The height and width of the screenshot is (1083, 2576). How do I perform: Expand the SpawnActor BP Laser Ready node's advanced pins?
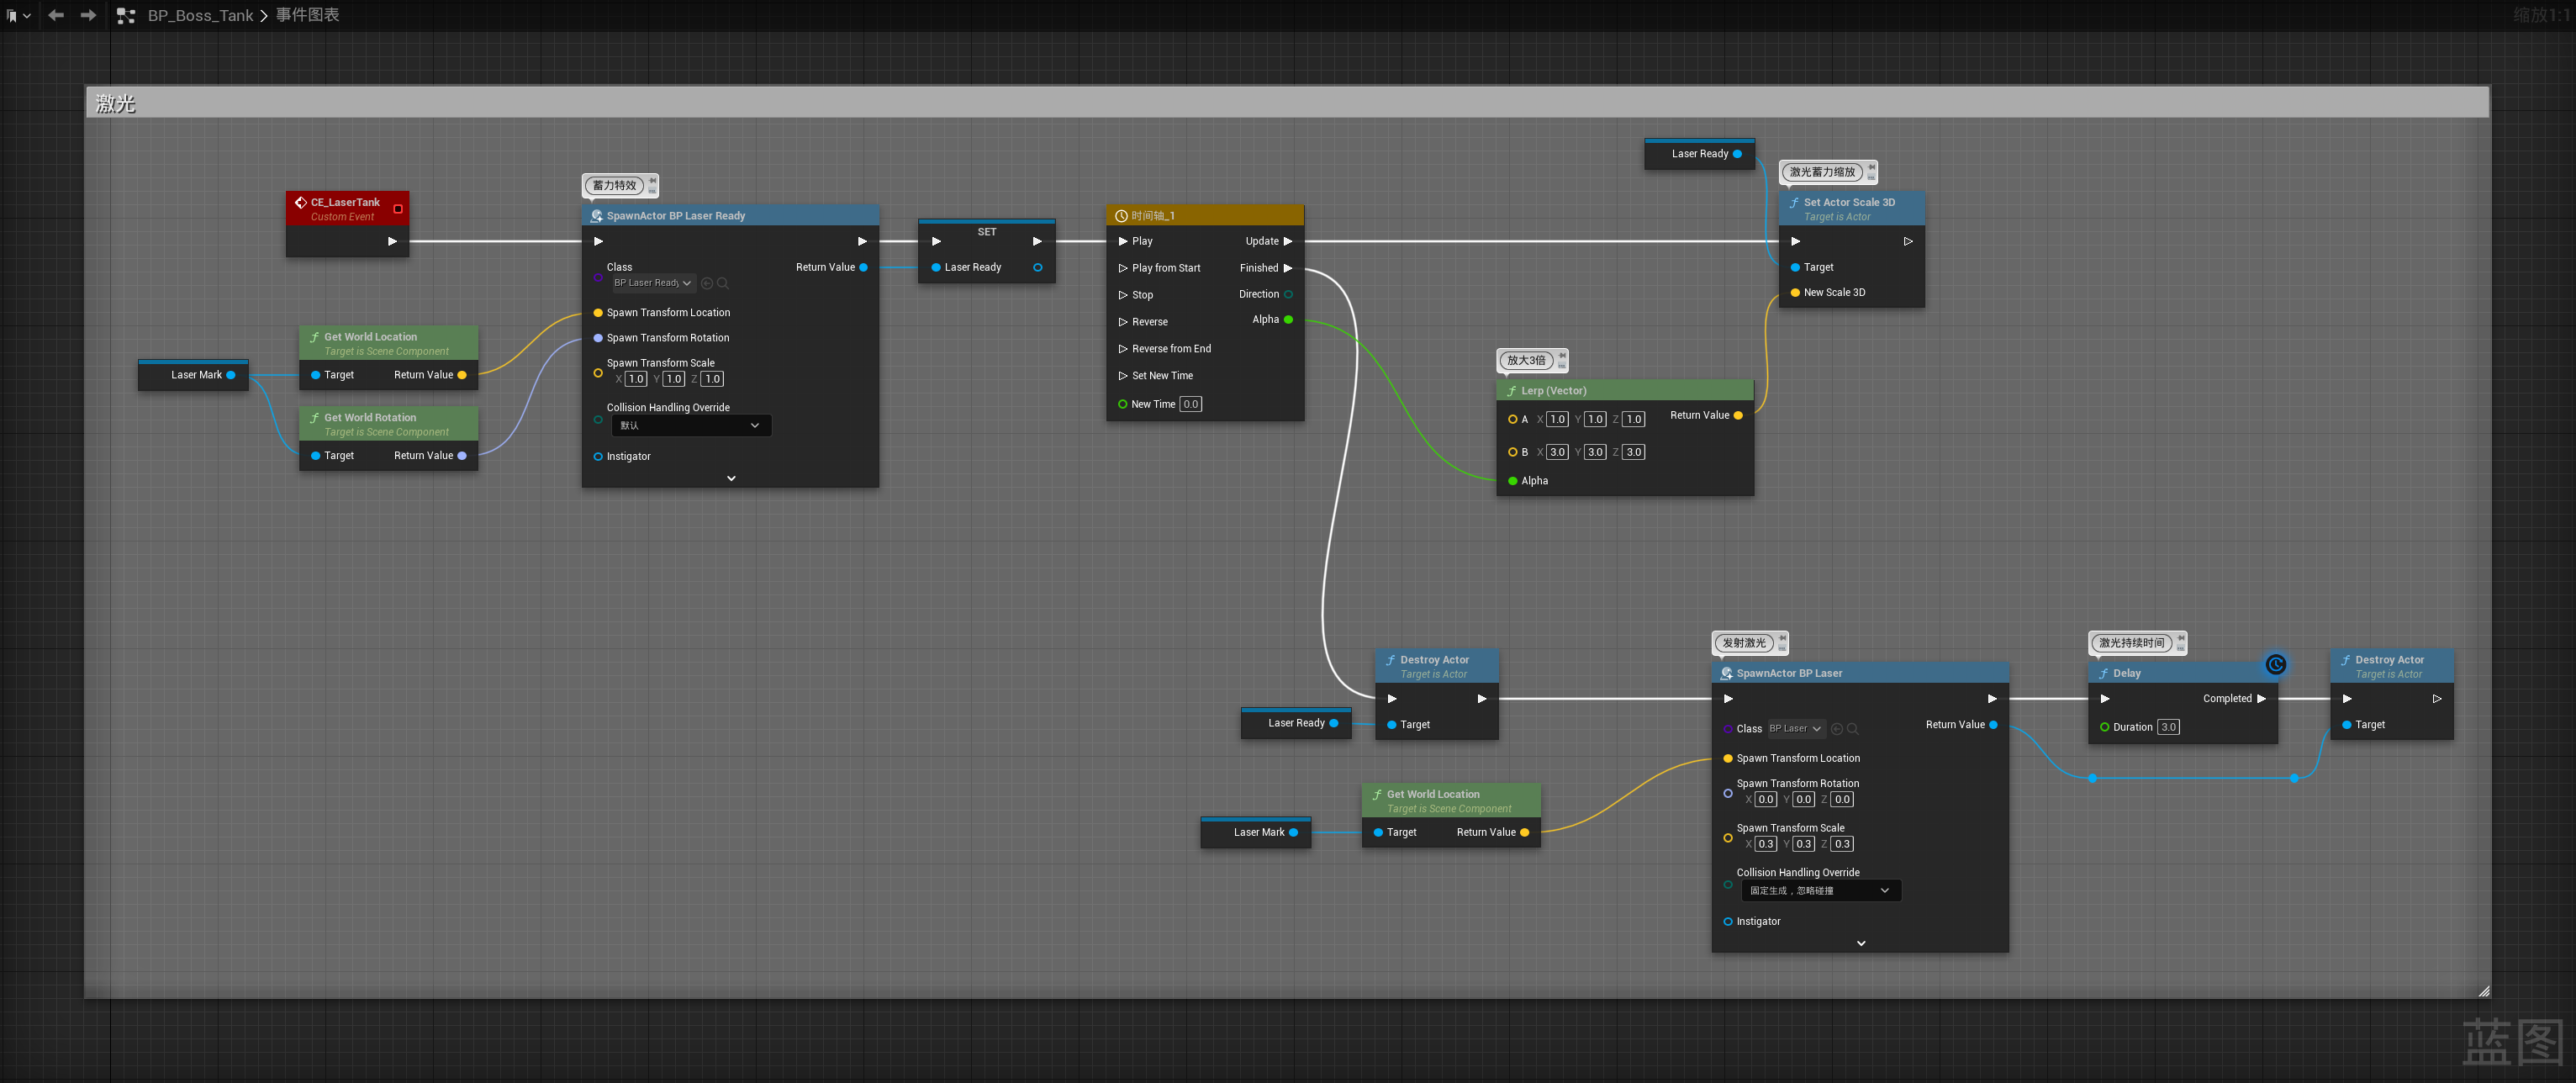[x=731, y=478]
